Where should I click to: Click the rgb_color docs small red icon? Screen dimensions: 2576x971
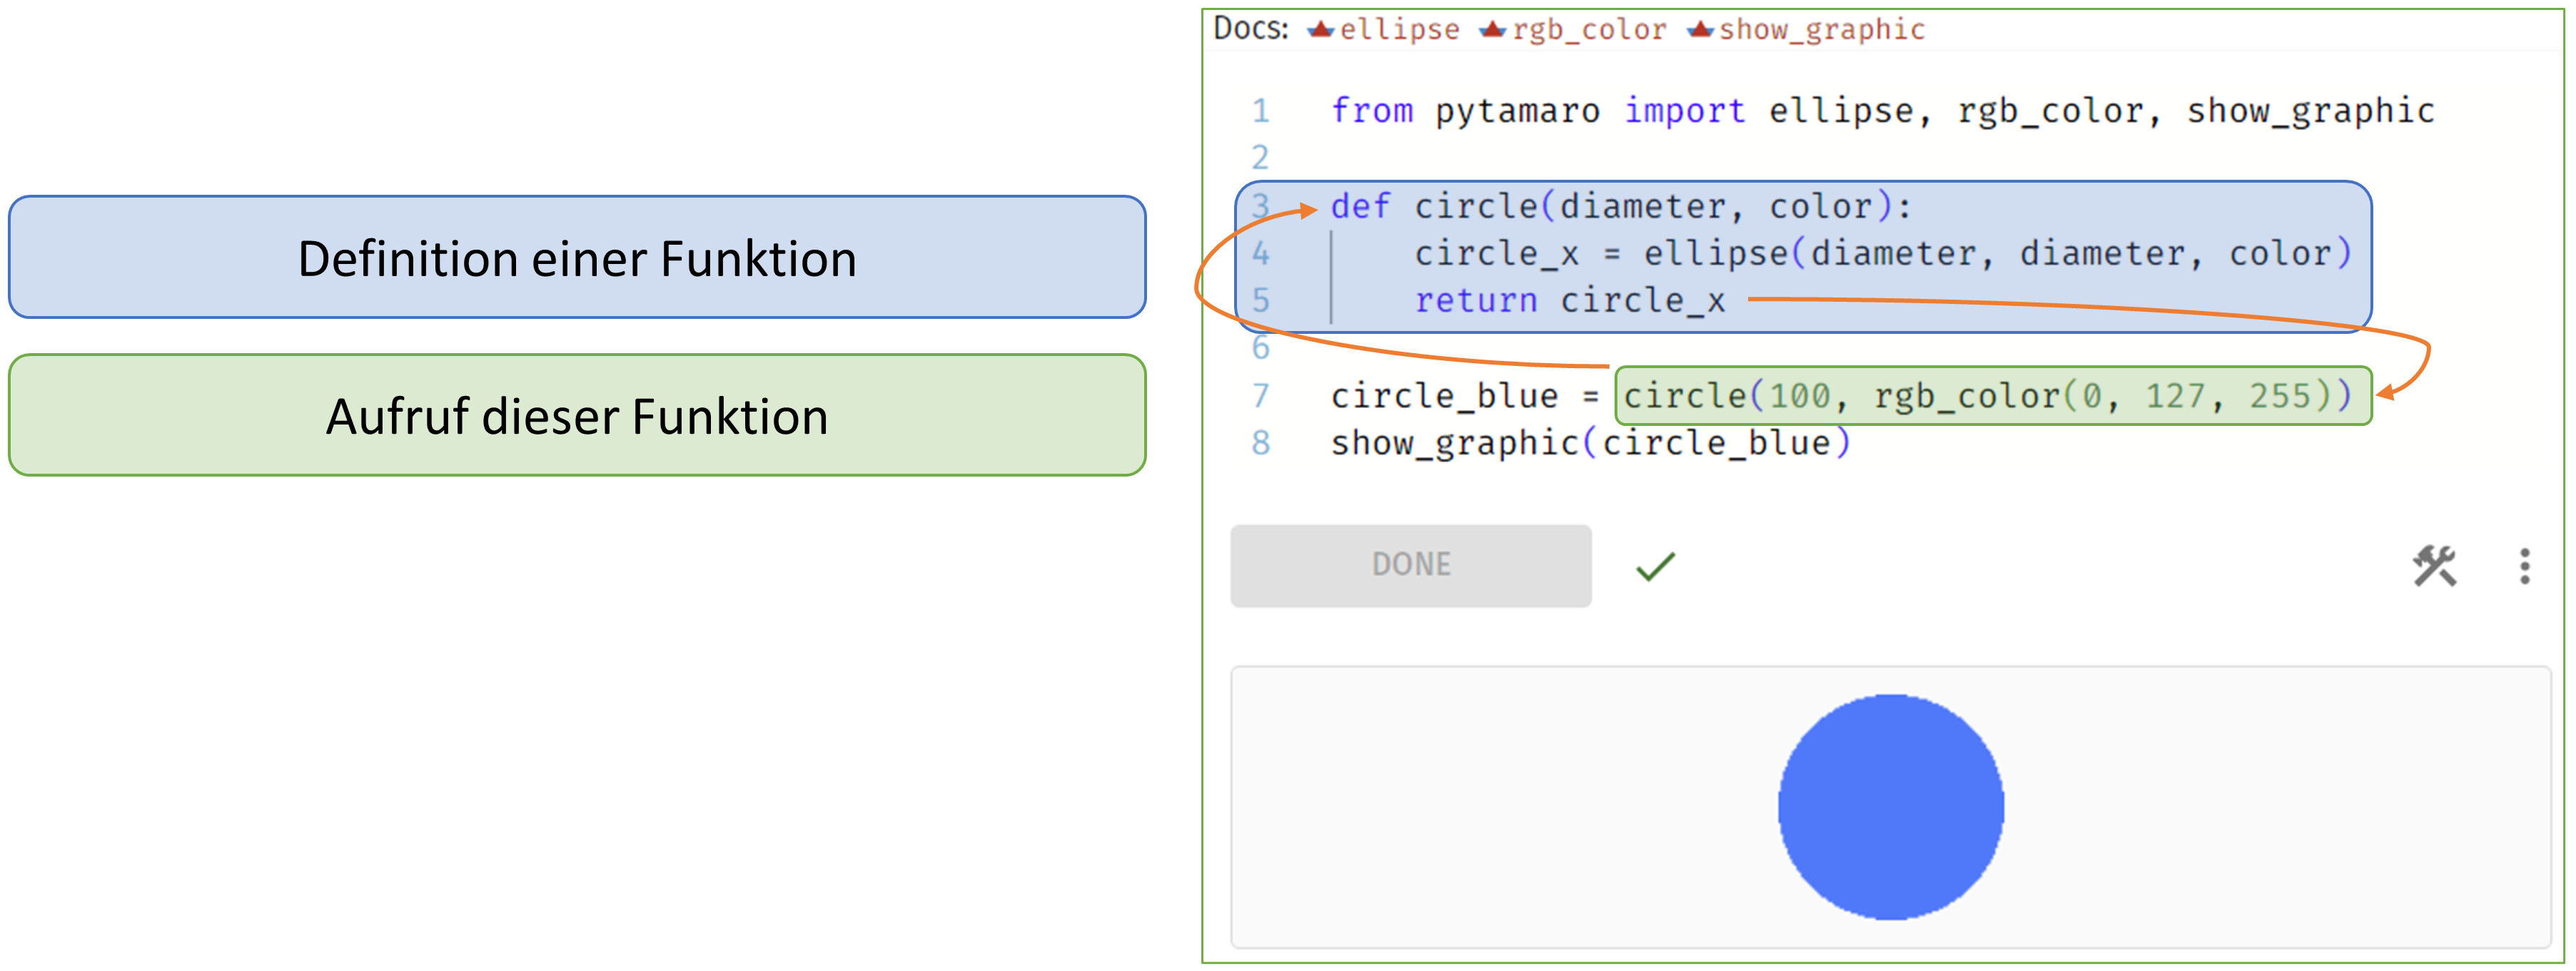[x=1493, y=29]
